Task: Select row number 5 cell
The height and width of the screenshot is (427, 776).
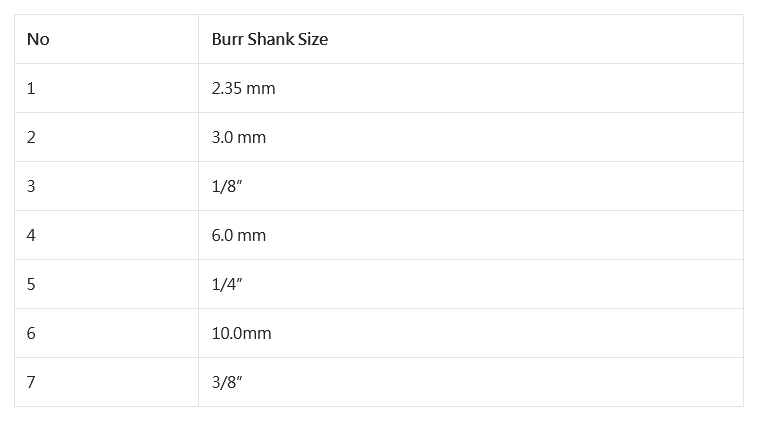Action: coord(106,284)
